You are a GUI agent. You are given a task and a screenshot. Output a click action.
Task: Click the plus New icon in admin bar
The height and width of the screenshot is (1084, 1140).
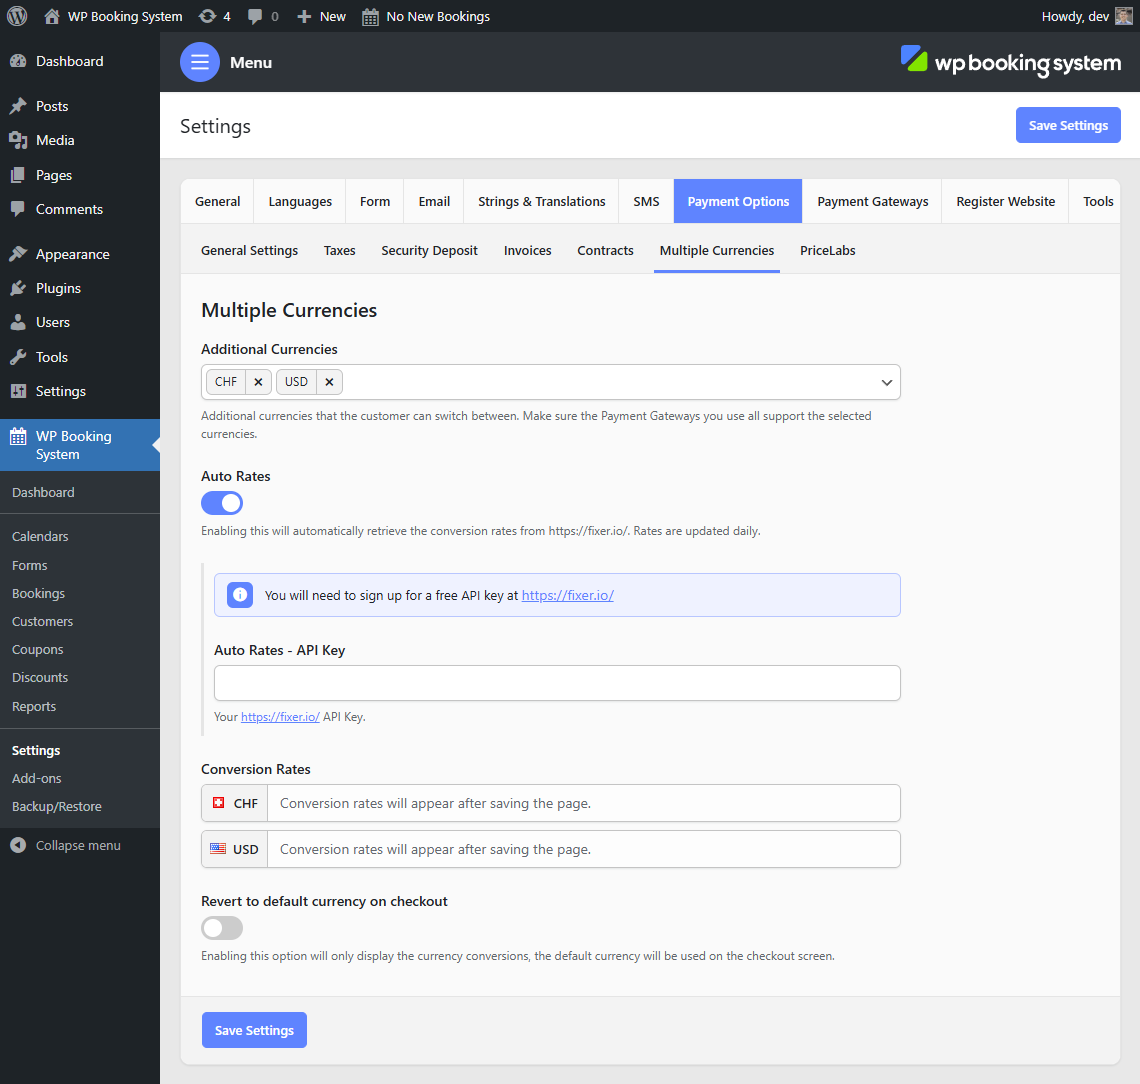(x=304, y=16)
